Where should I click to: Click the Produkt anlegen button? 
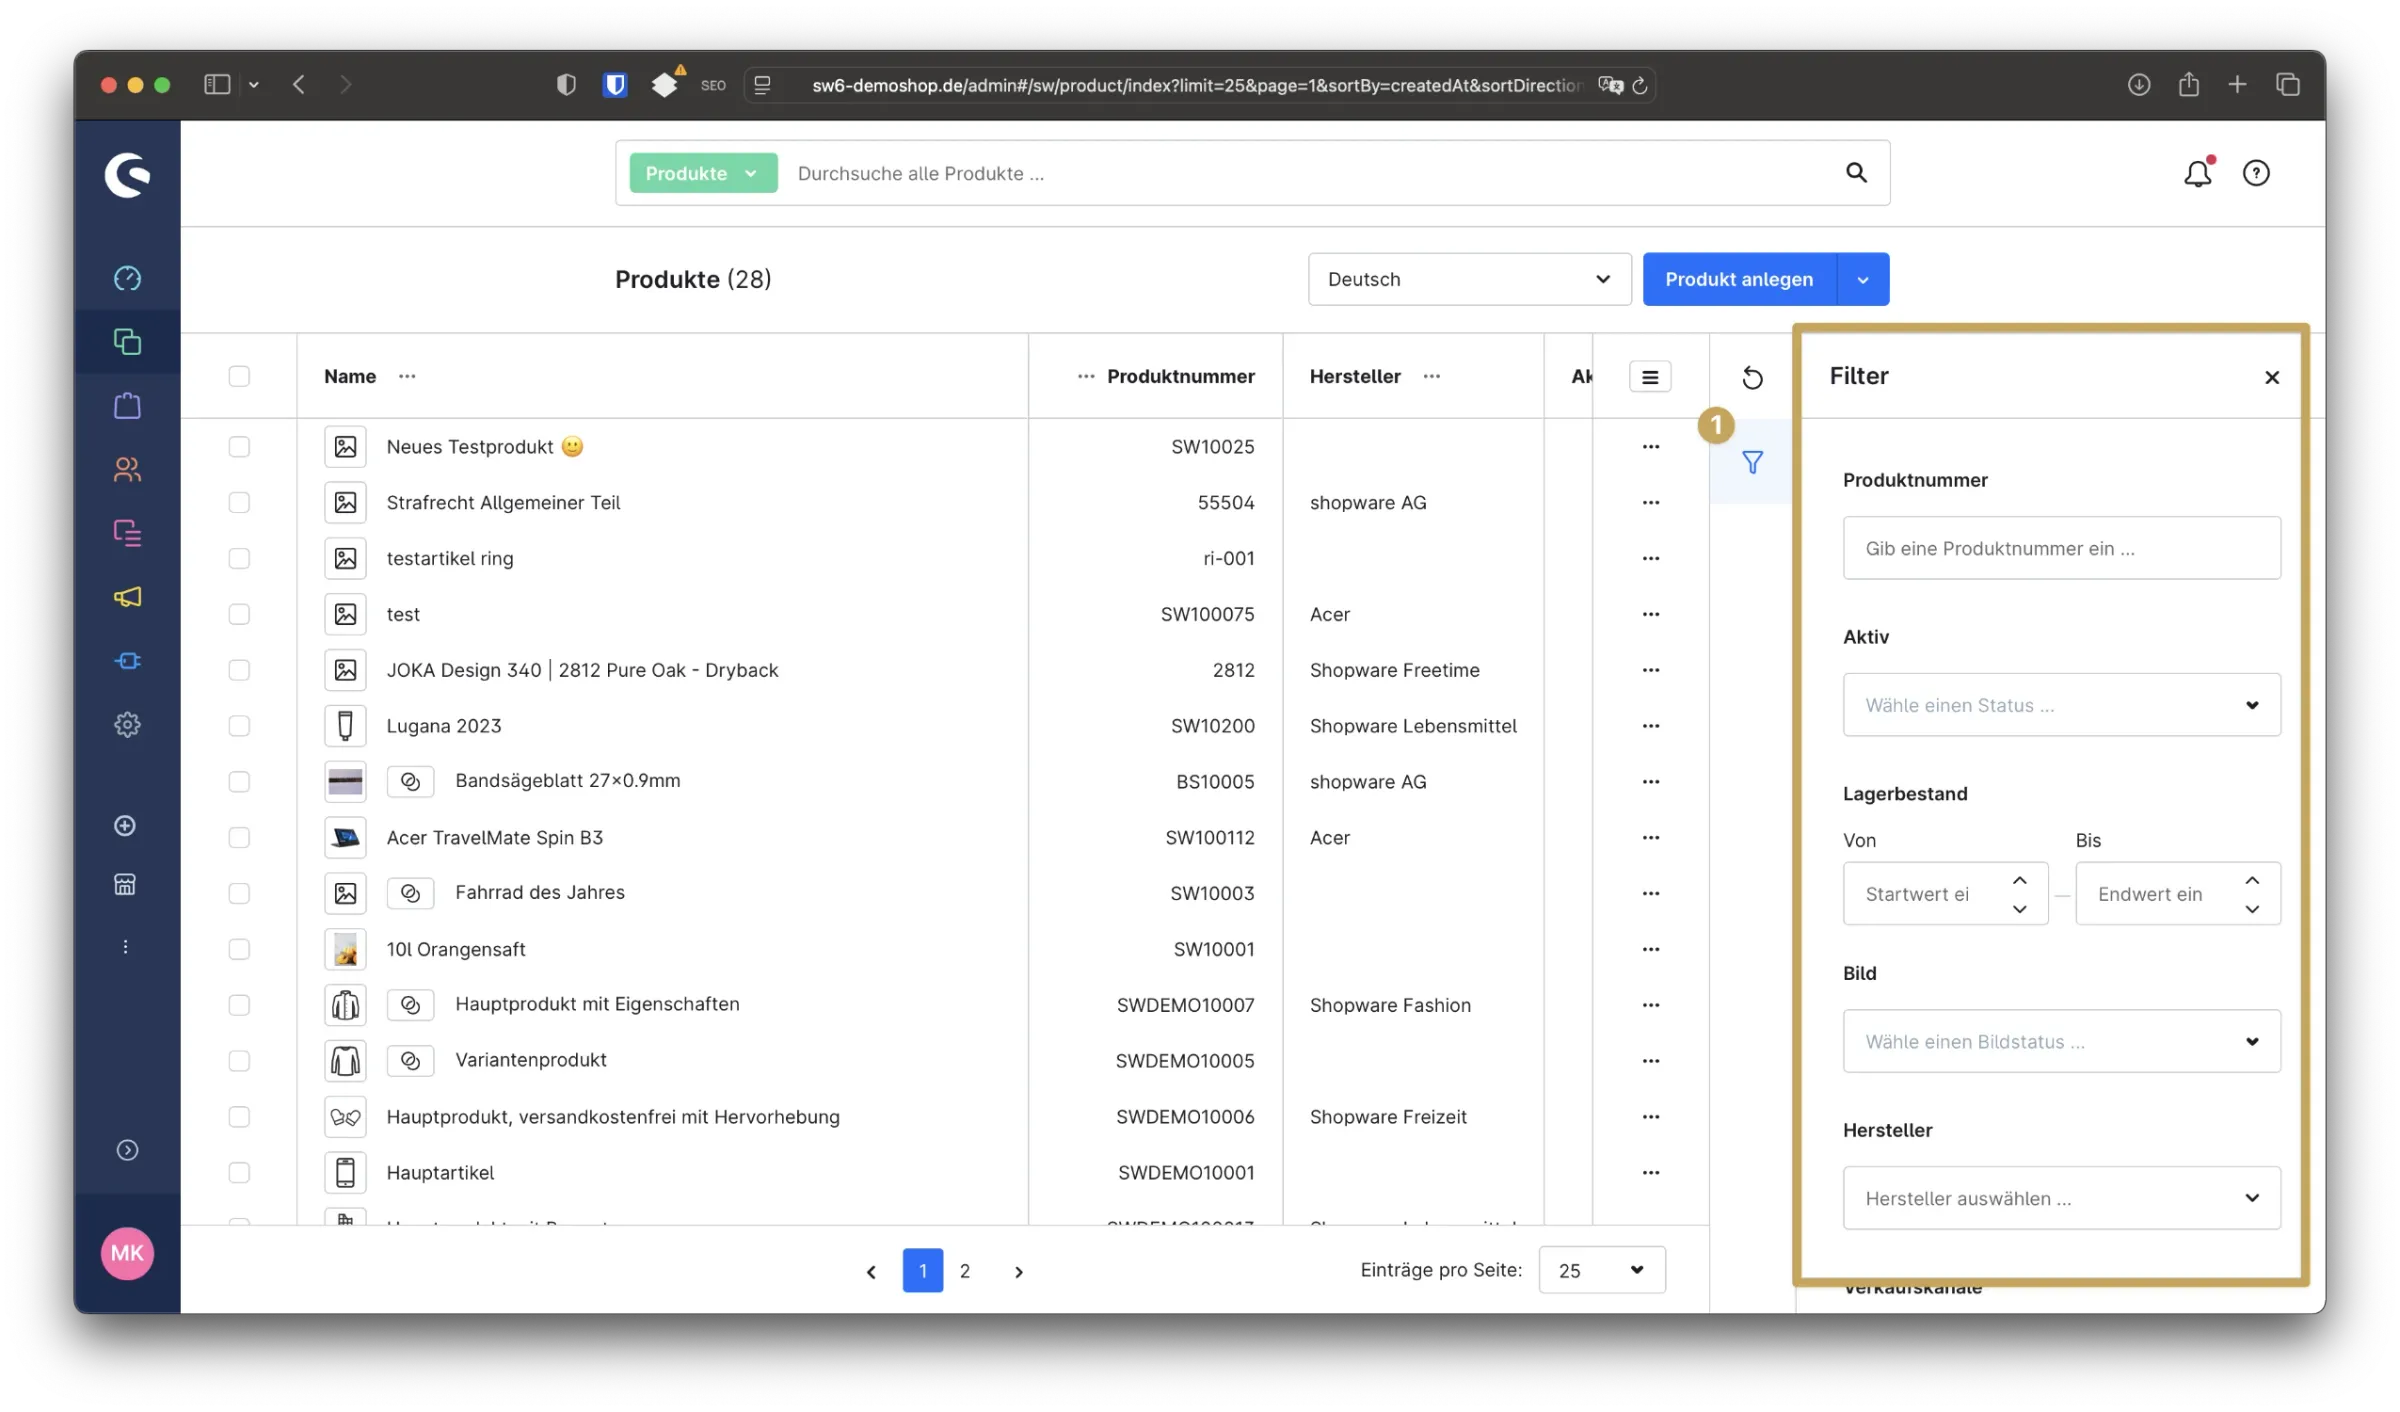click(1739, 279)
